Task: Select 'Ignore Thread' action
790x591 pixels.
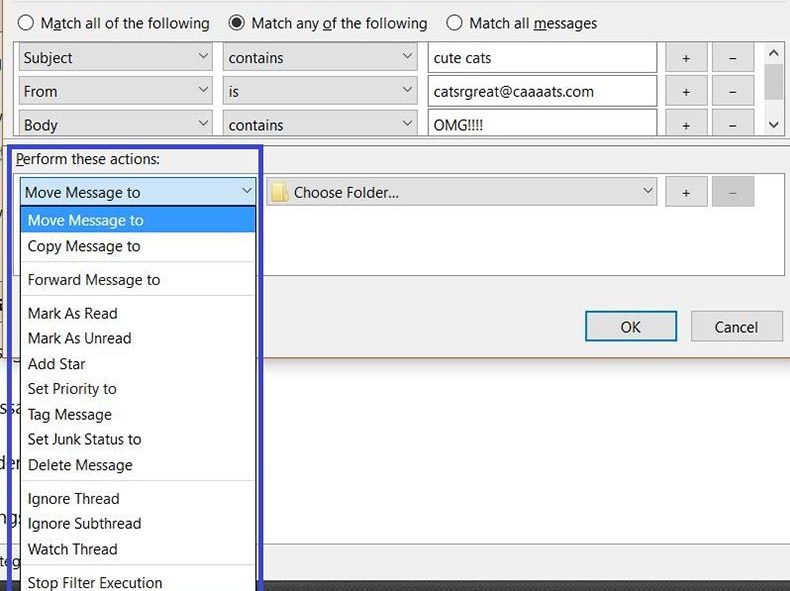Action: pyautogui.click(x=138, y=499)
